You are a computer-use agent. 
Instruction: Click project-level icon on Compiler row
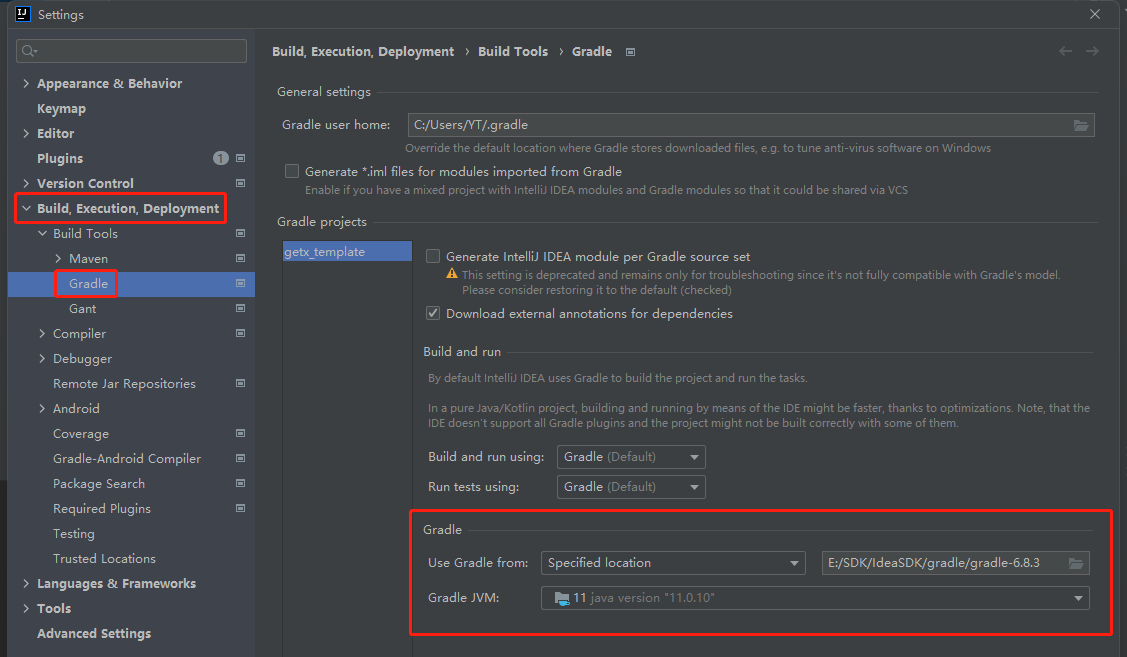coord(241,333)
